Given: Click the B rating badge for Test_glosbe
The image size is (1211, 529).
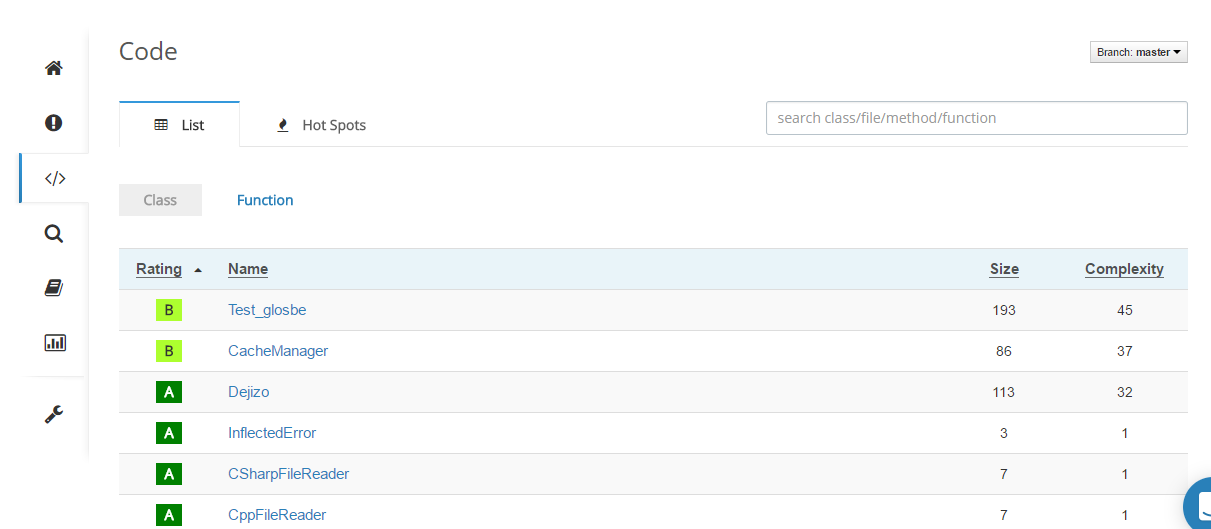Looking at the screenshot, I should point(168,310).
